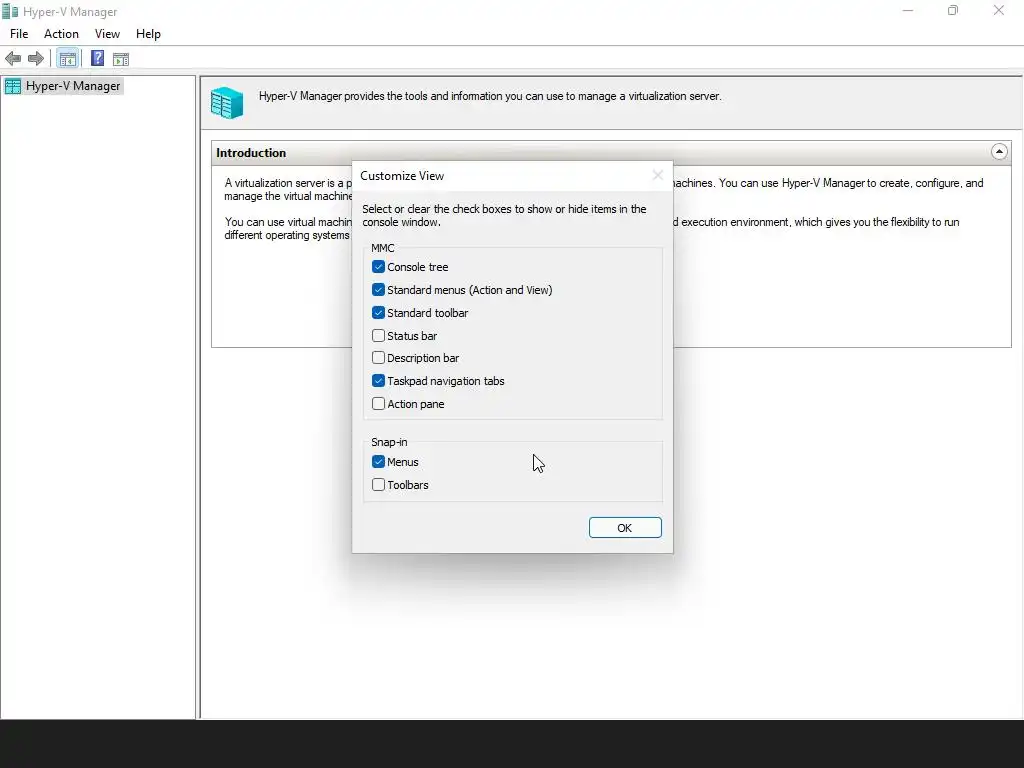Open the Action menu
Screen dimensions: 1024x768
(61, 34)
